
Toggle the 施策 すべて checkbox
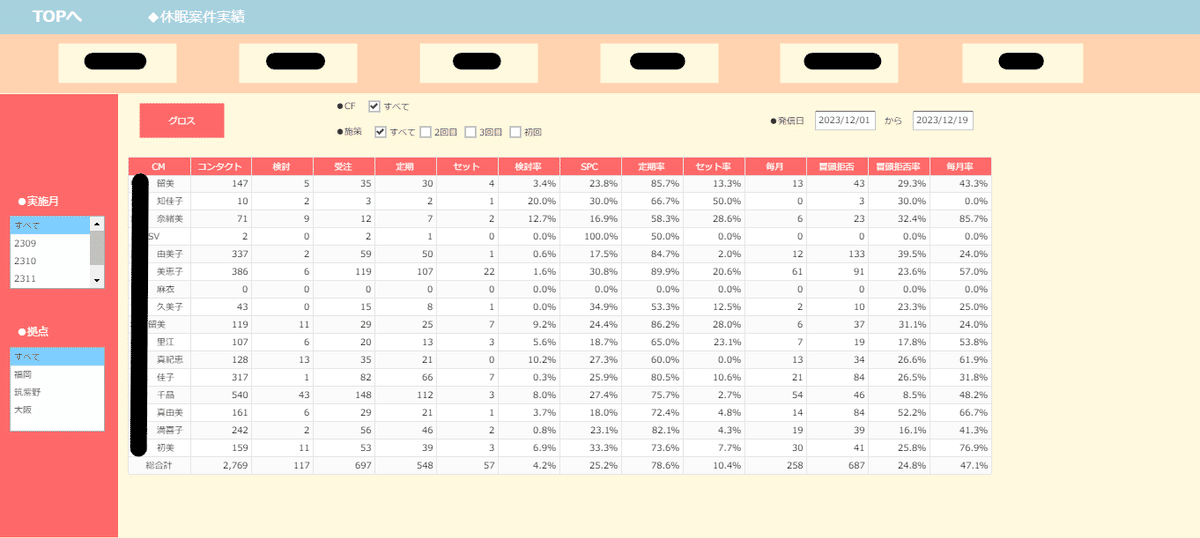pyautogui.click(x=380, y=132)
